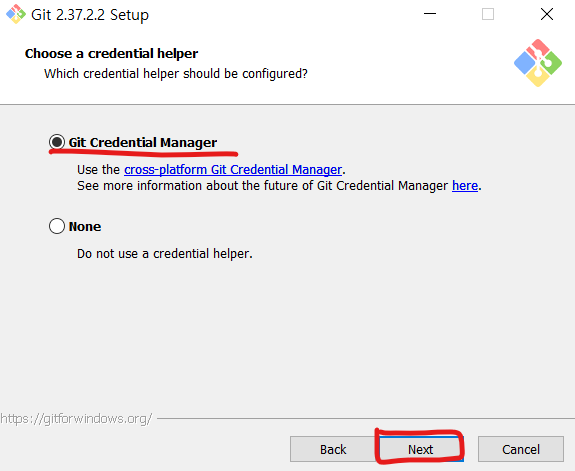
Task: Close the Git Setup window
Action: click(546, 14)
